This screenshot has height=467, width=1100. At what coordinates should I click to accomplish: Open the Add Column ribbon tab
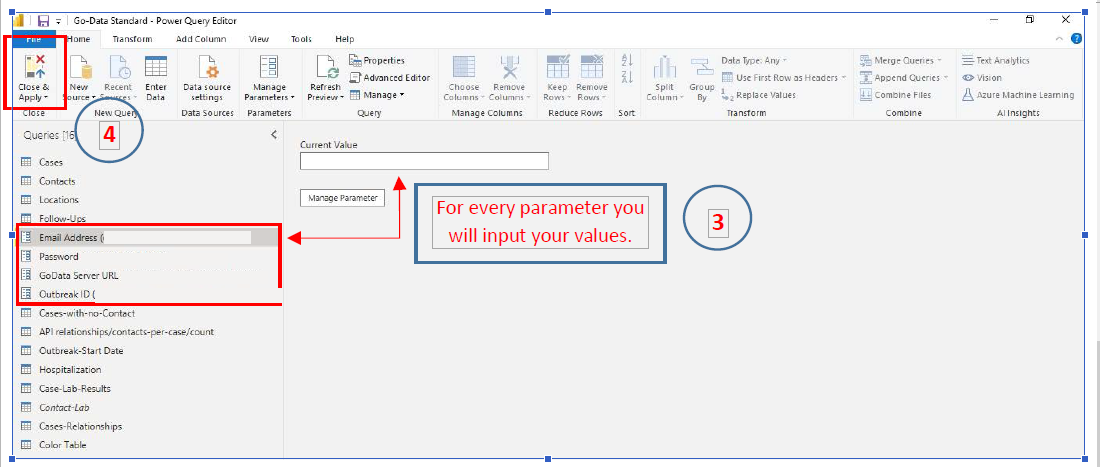200,39
